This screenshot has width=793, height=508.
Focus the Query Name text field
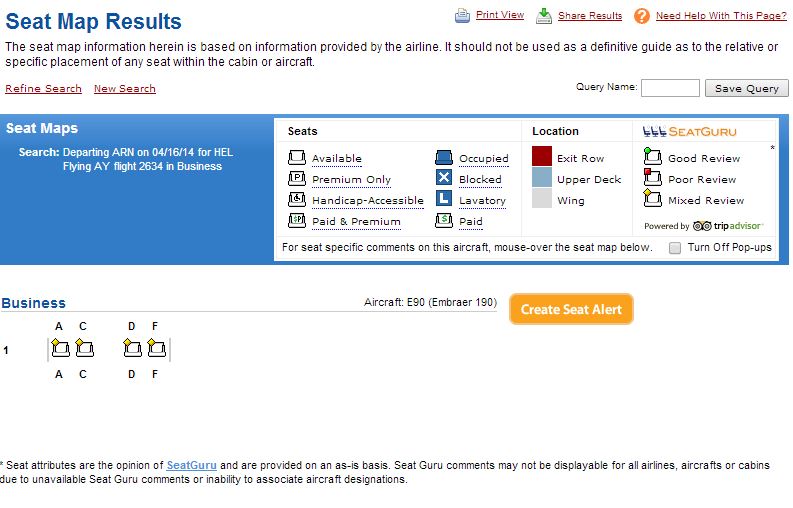point(670,88)
